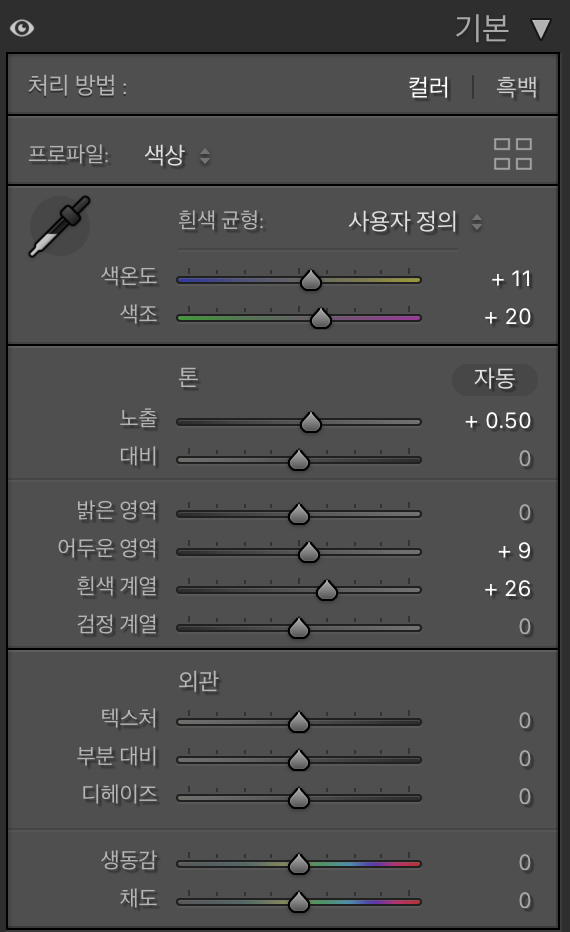The height and width of the screenshot is (932, 570).
Task: Click the 디헤이즈 slider handle
Action: (x=298, y=798)
